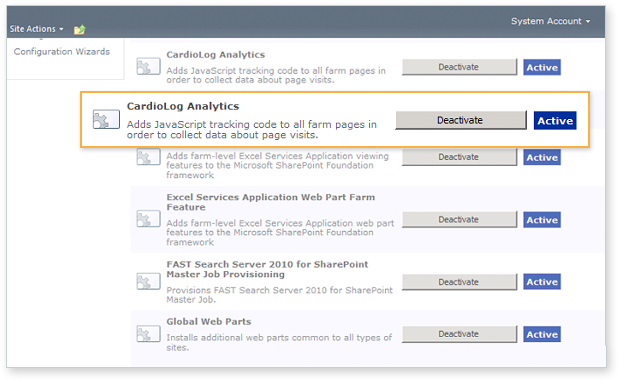Click Active badge for Excel Web Part Farm Feature

point(542,220)
